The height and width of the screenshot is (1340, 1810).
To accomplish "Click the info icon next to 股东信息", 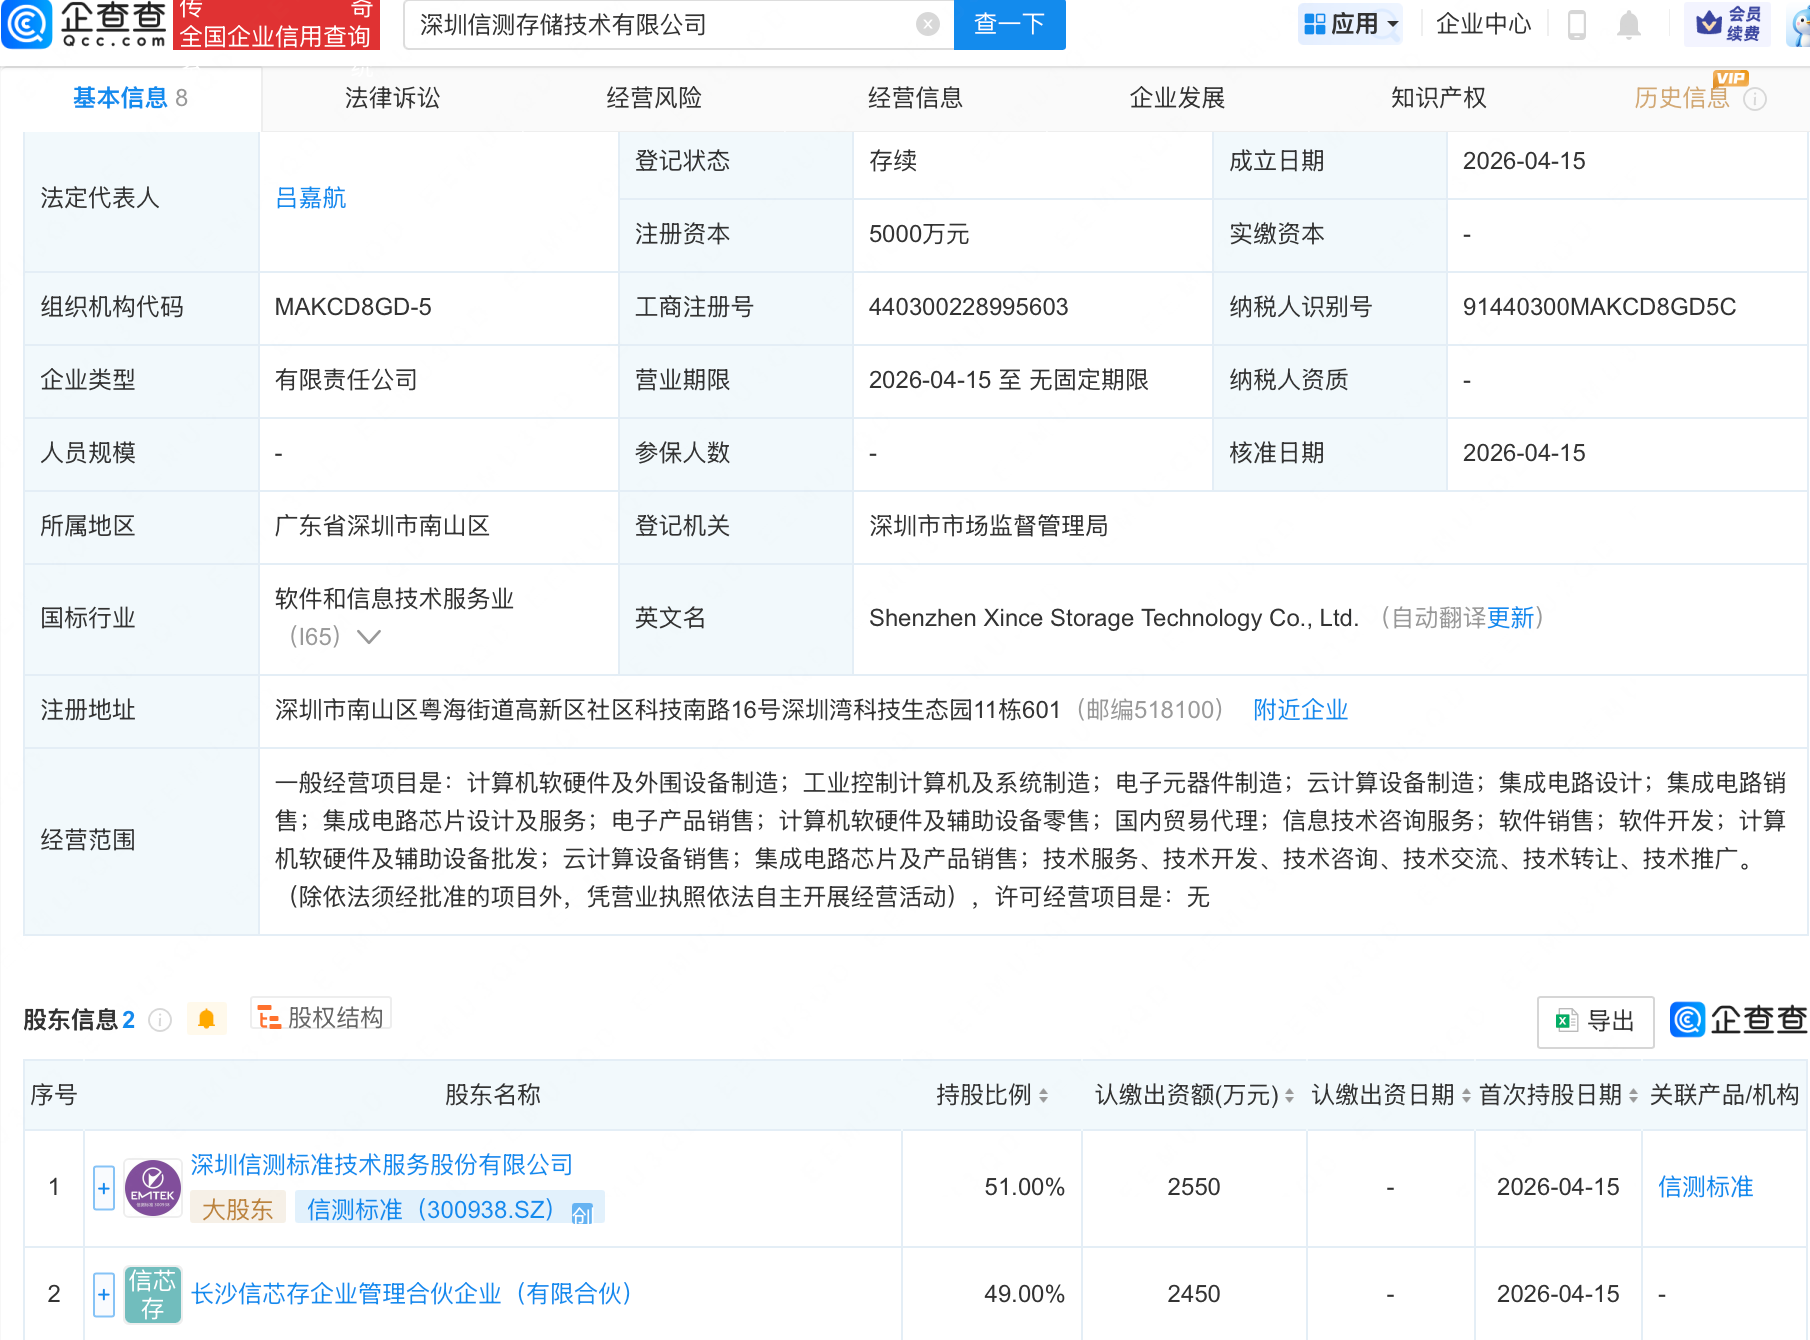I will point(158,1020).
